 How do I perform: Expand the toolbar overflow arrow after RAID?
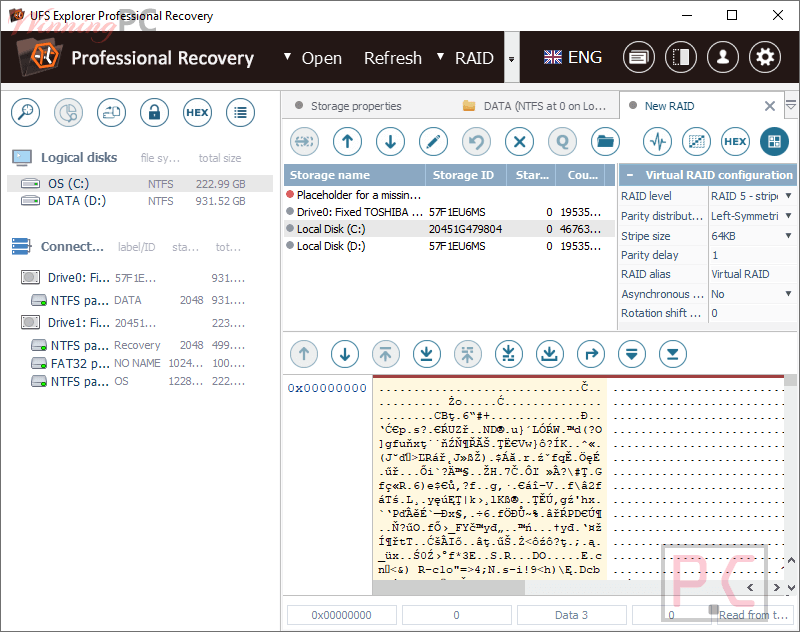coord(512,59)
